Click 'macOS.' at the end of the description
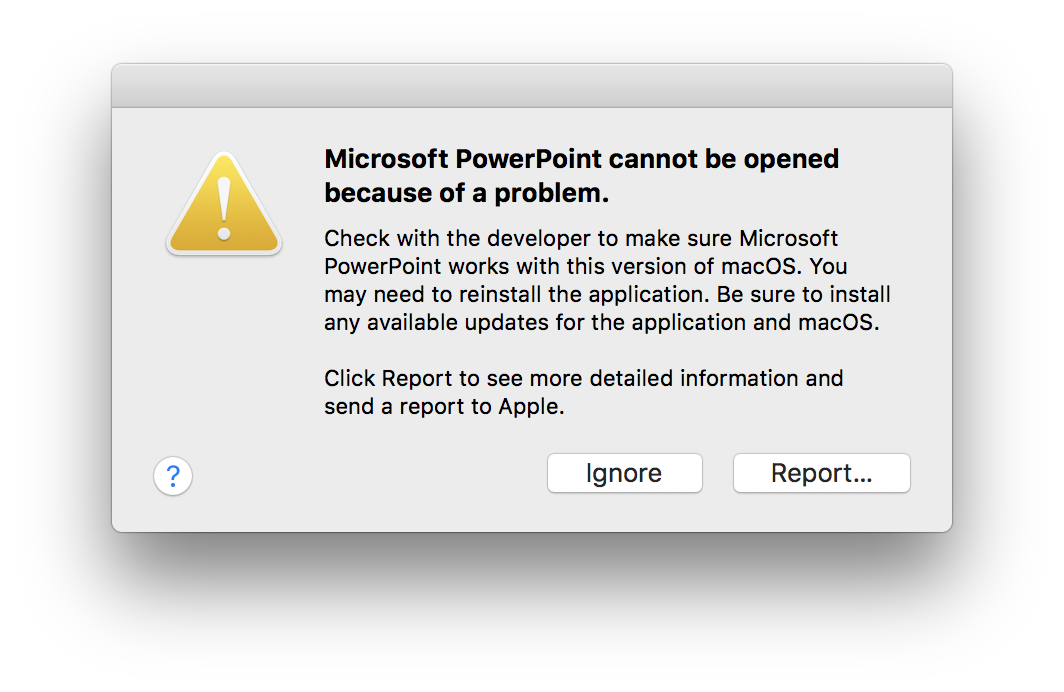Image resolution: width=1064 pixels, height=692 pixels. 838,322
